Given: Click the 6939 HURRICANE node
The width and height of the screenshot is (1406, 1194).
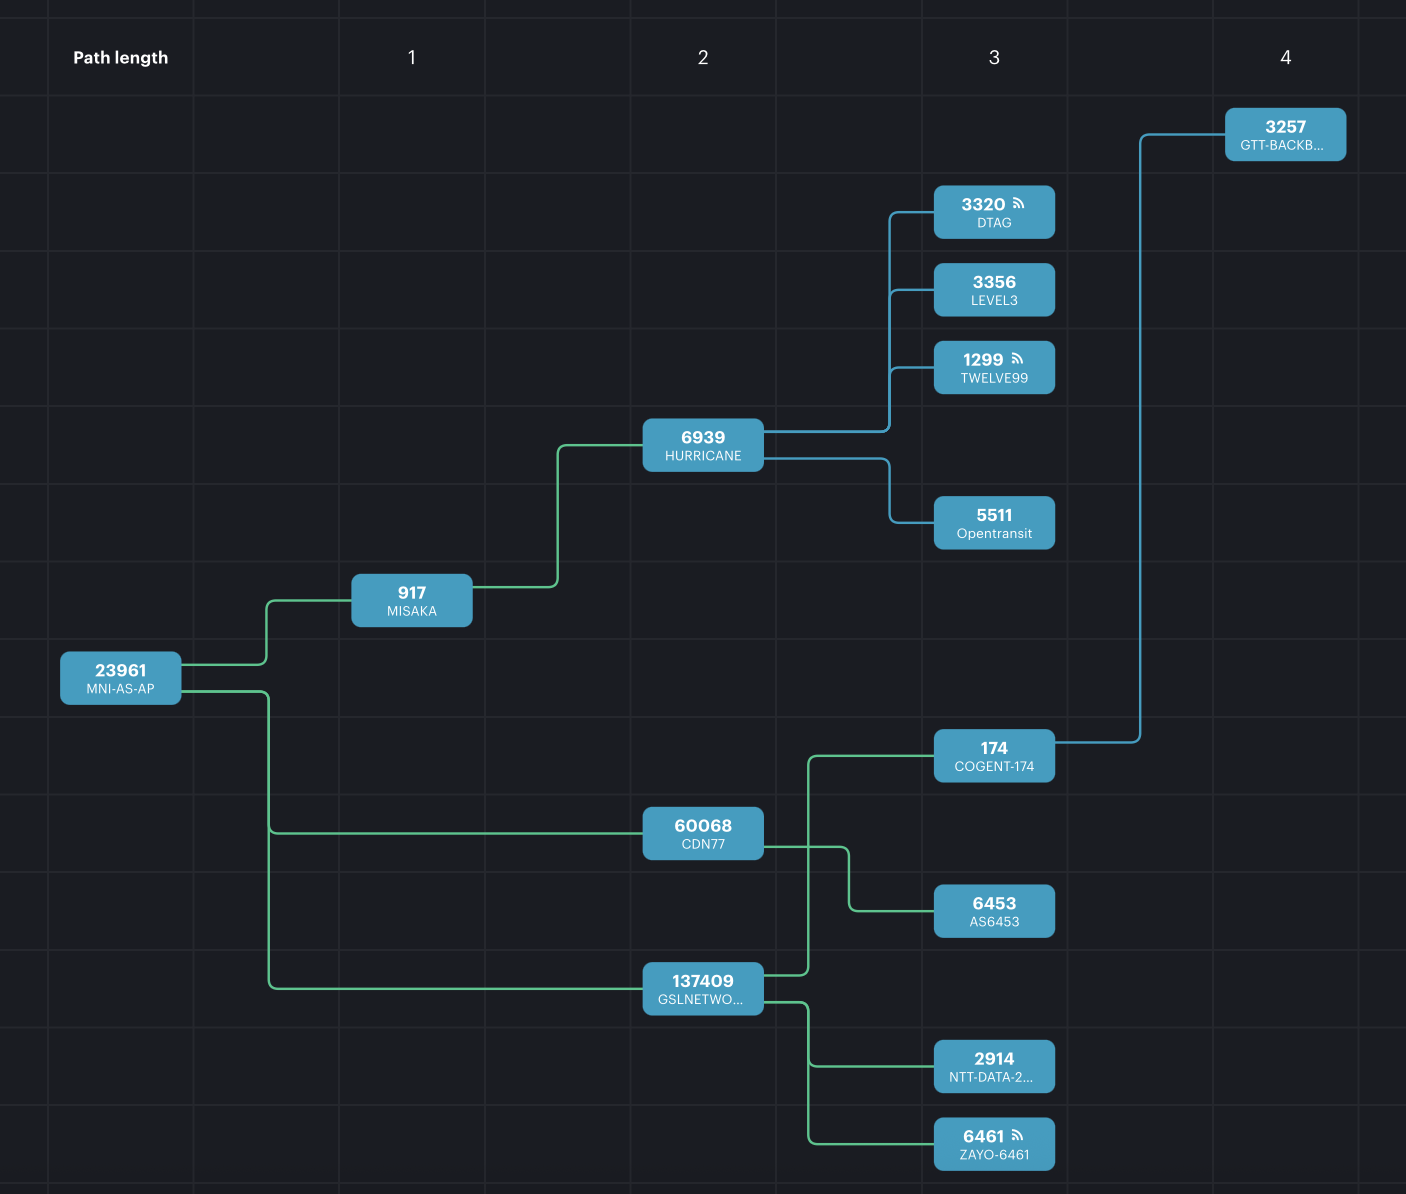Looking at the screenshot, I should pos(702,445).
